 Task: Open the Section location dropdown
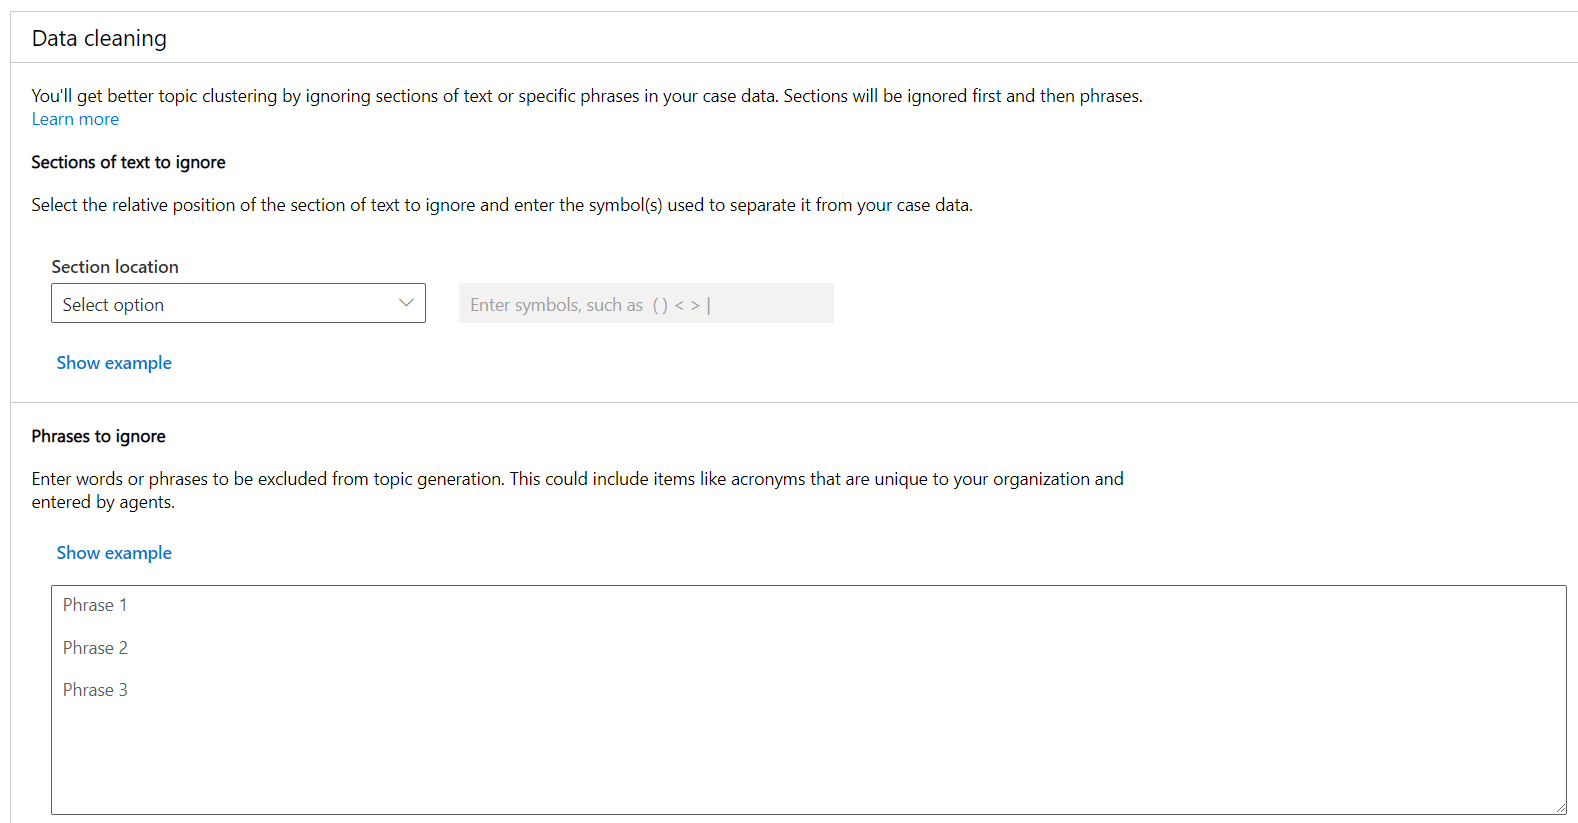(238, 303)
